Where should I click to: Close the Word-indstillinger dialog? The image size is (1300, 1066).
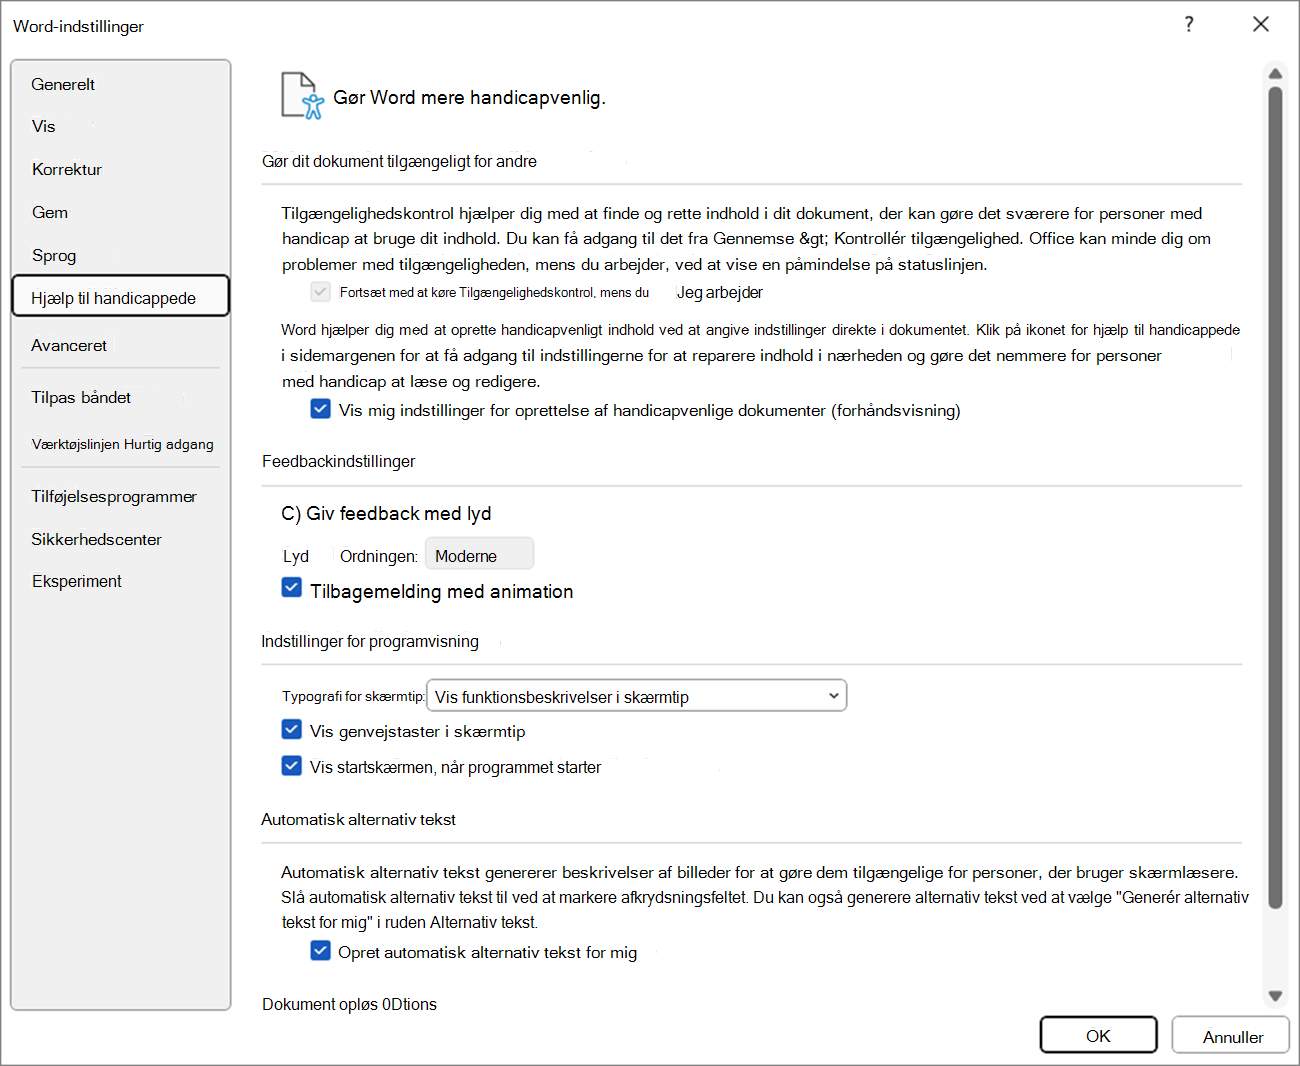pos(1261,24)
